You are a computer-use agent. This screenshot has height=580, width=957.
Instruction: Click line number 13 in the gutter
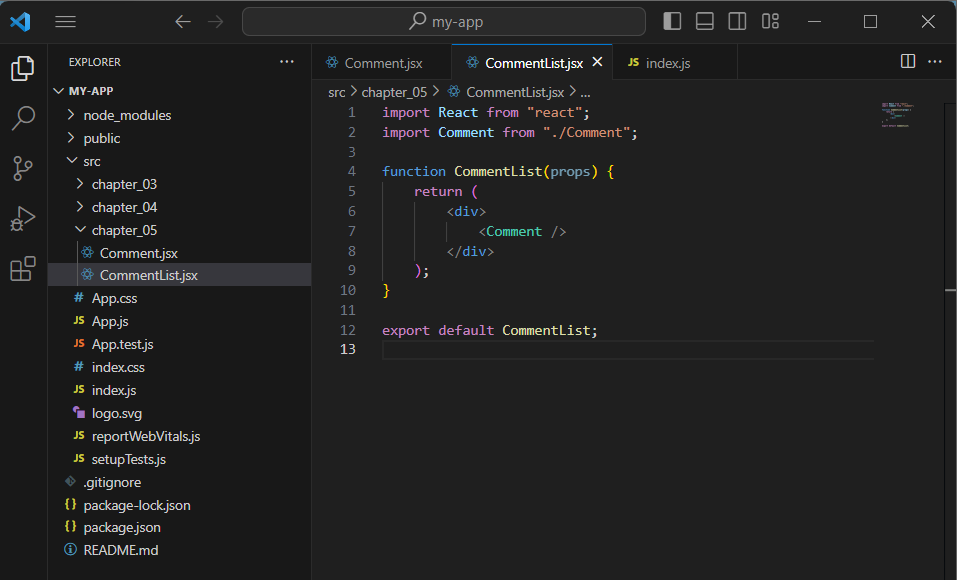coord(348,349)
